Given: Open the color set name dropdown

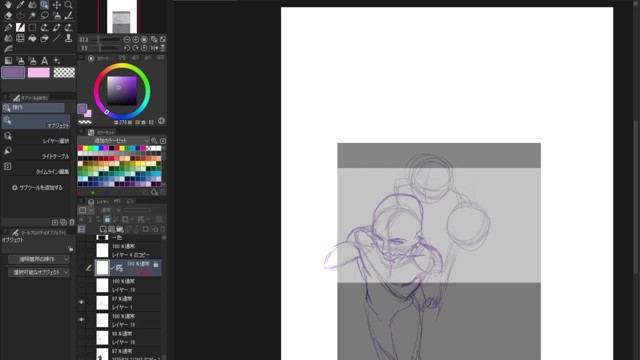Looking at the screenshot, I should point(114,141).
